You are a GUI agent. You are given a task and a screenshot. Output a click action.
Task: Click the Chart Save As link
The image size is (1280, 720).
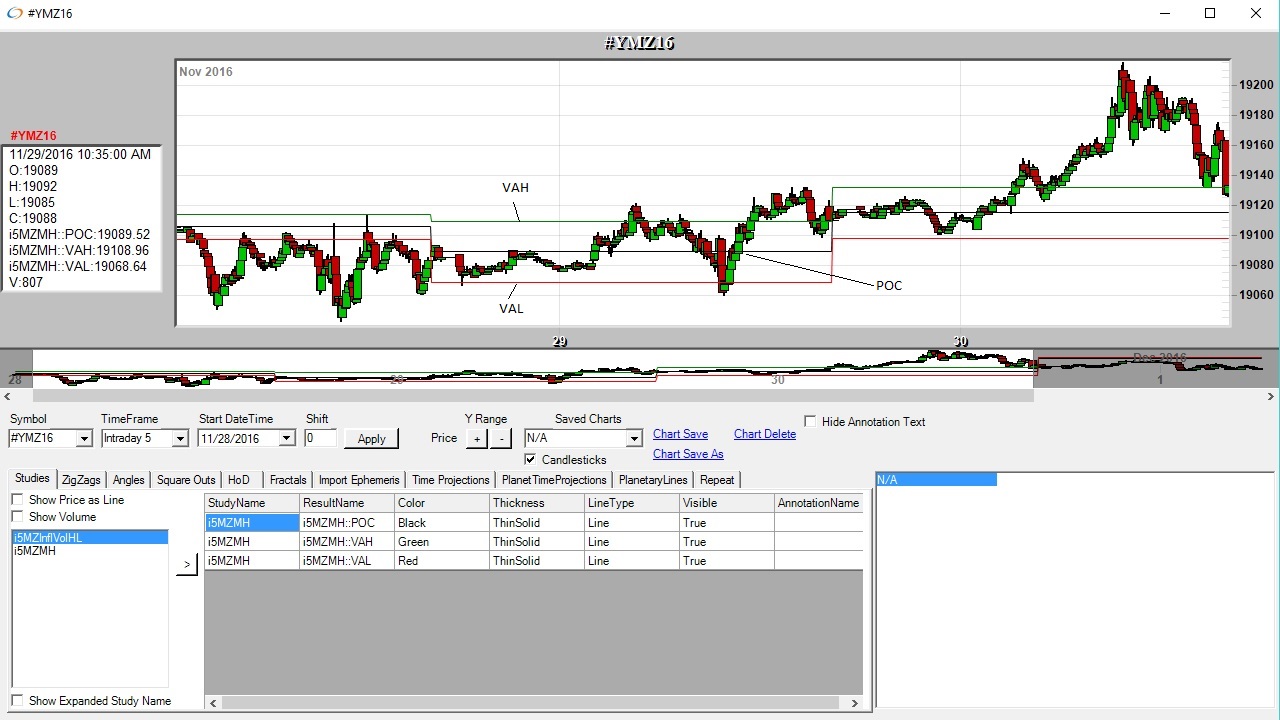[688, 454]
